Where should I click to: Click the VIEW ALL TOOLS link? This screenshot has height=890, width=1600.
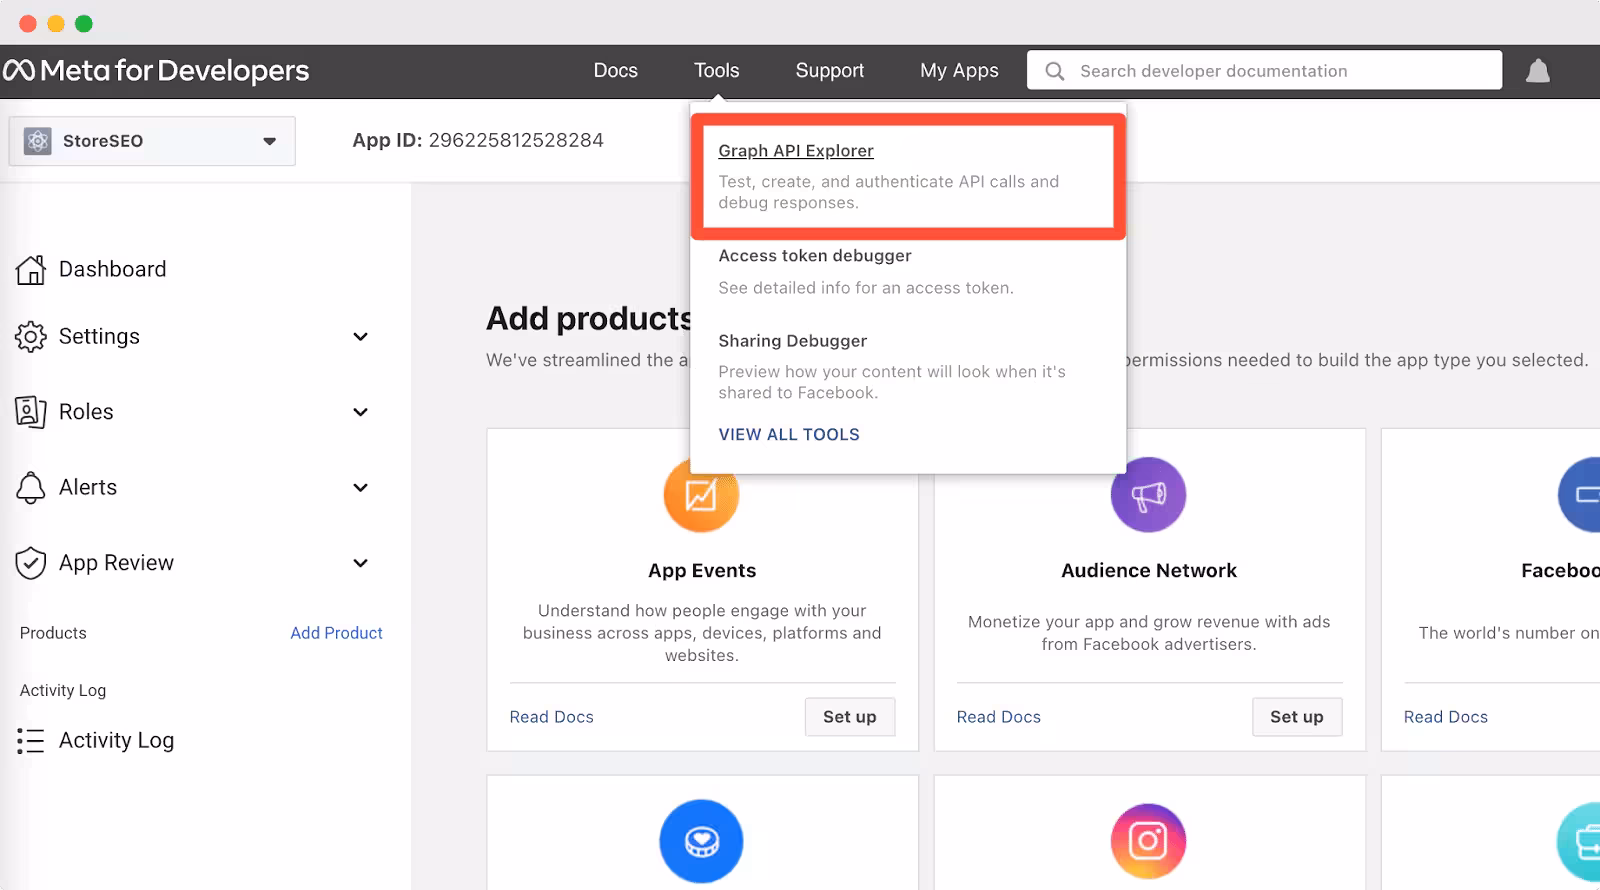coord(789,434)
